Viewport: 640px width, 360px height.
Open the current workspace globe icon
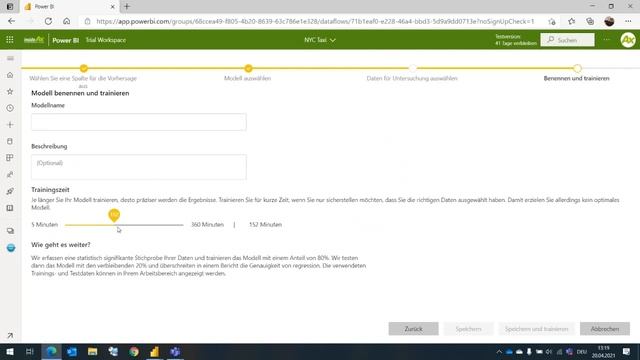pos(11,248)
